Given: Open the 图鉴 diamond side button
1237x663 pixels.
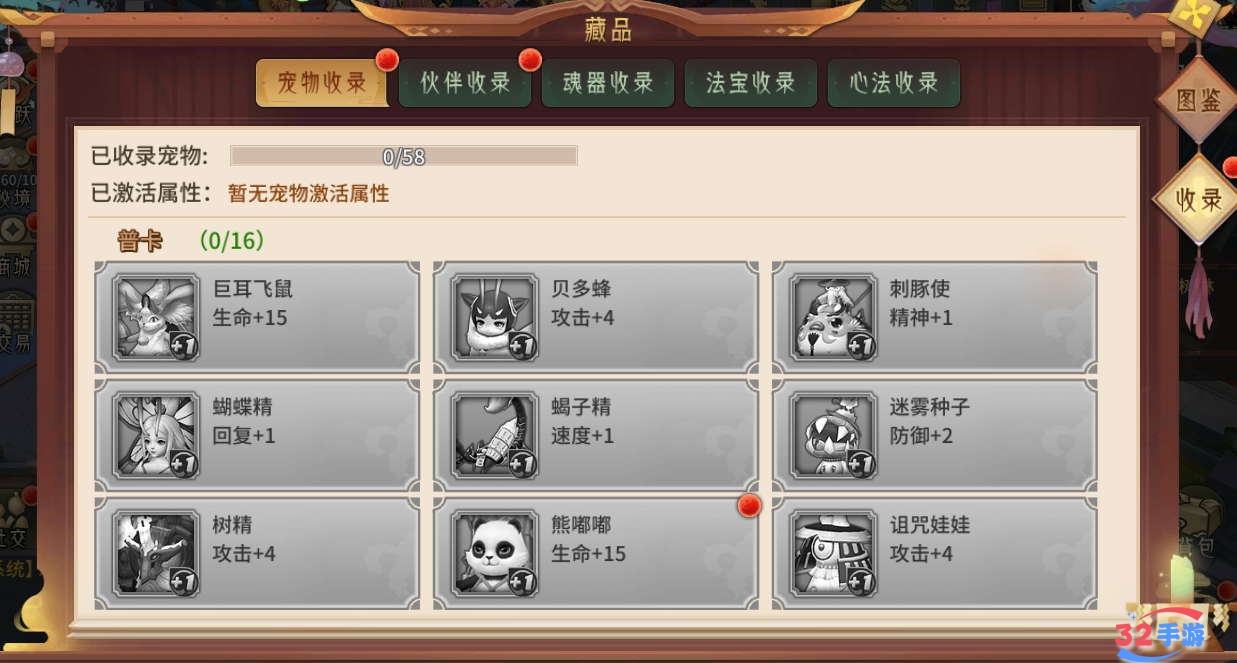Looking at the screenshot, I should coord(1198,100).
